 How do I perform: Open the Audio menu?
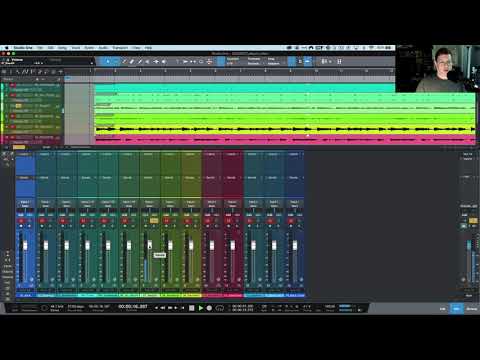coord(103,48)
